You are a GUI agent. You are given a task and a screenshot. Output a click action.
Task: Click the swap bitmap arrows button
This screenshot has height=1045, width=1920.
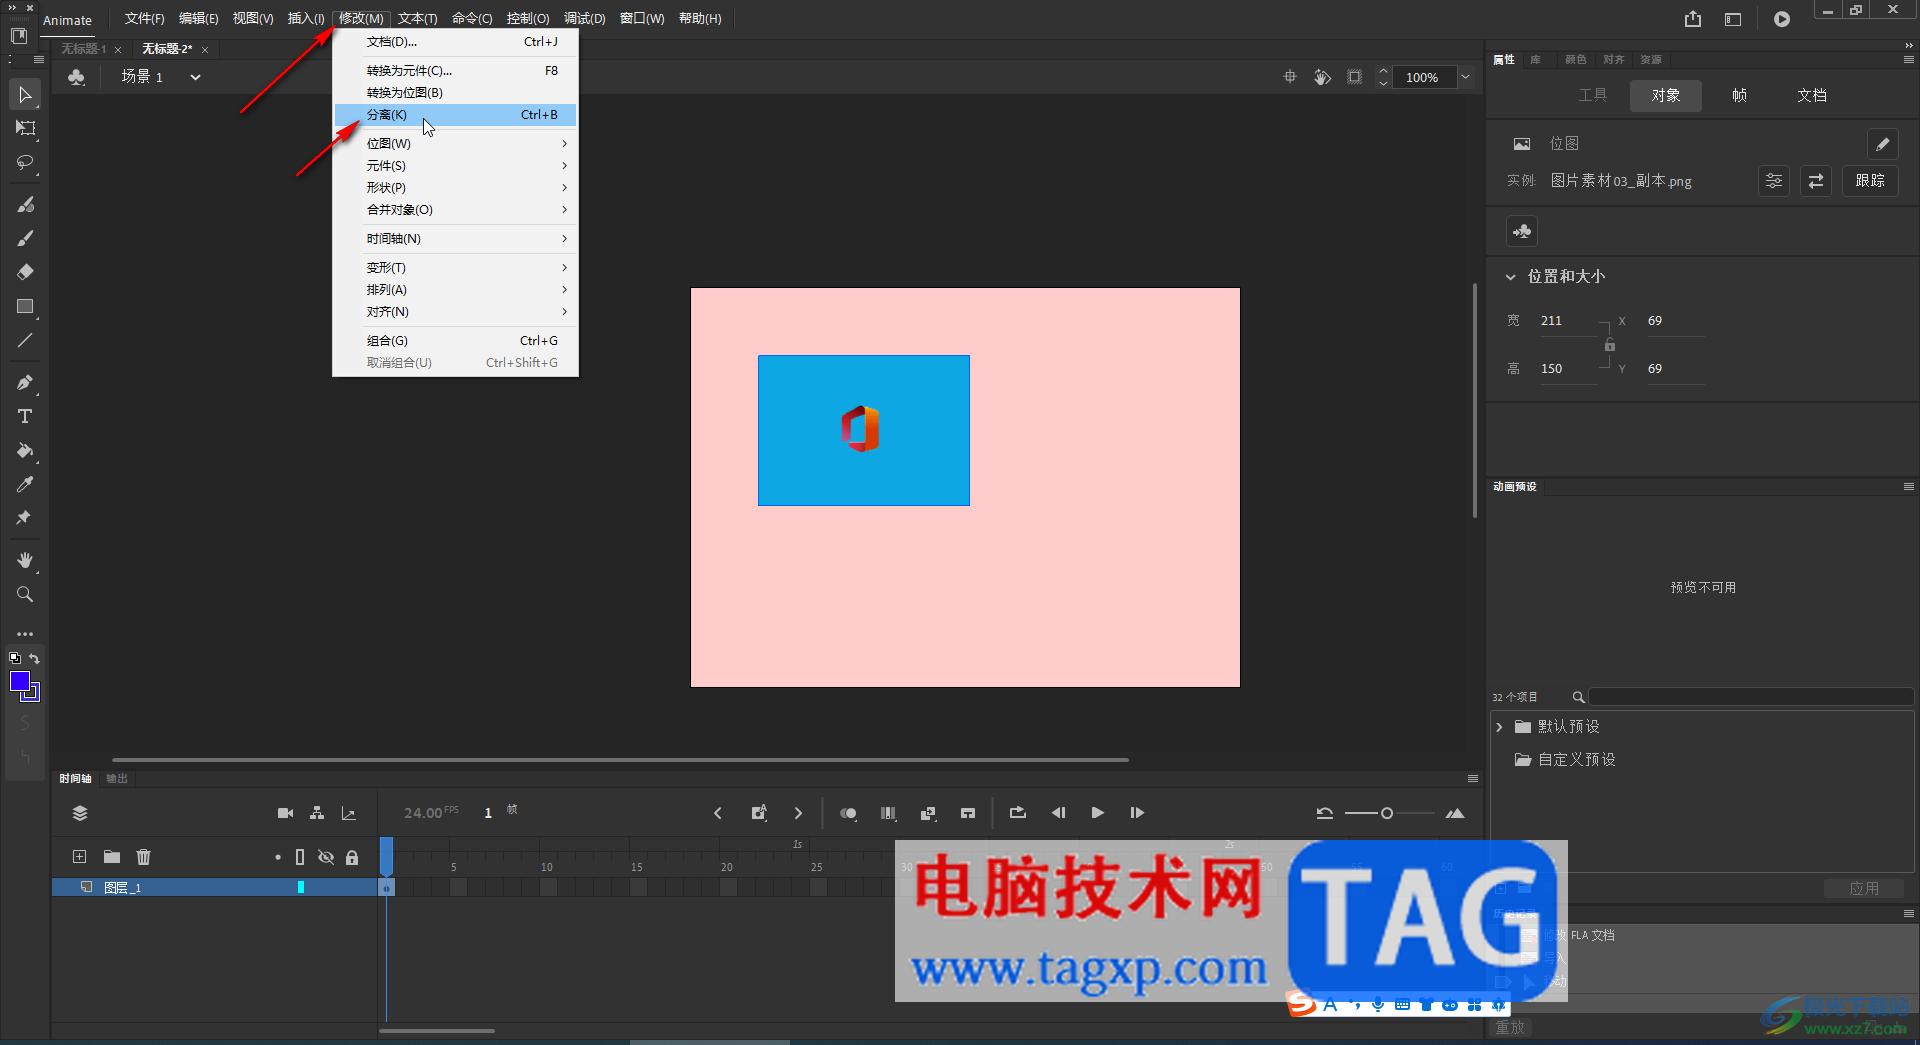coord(1816,181)
